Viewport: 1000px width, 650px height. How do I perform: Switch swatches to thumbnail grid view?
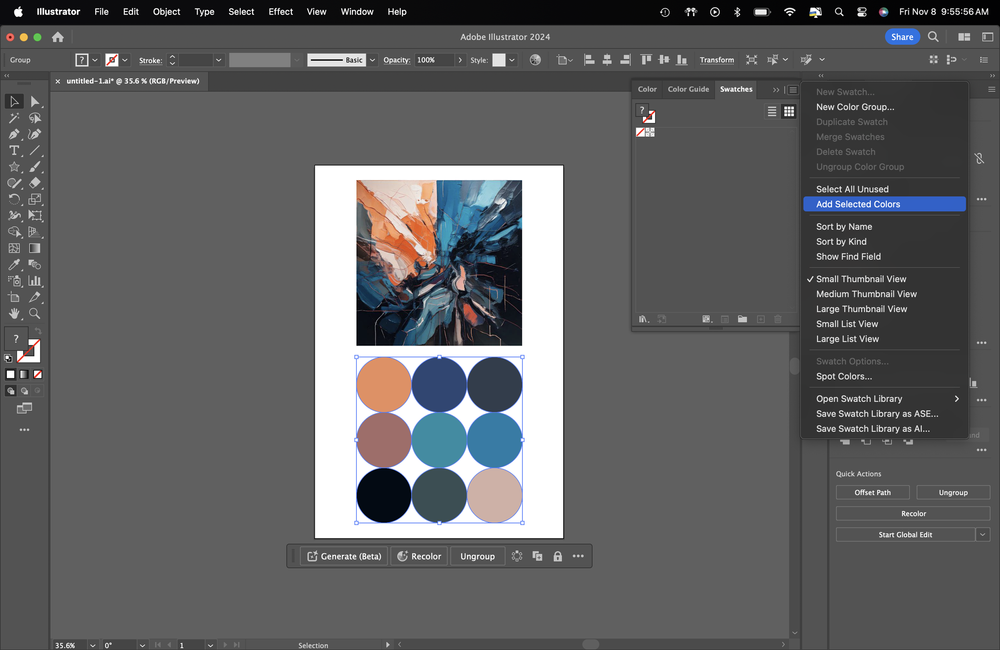coord(789,112)
